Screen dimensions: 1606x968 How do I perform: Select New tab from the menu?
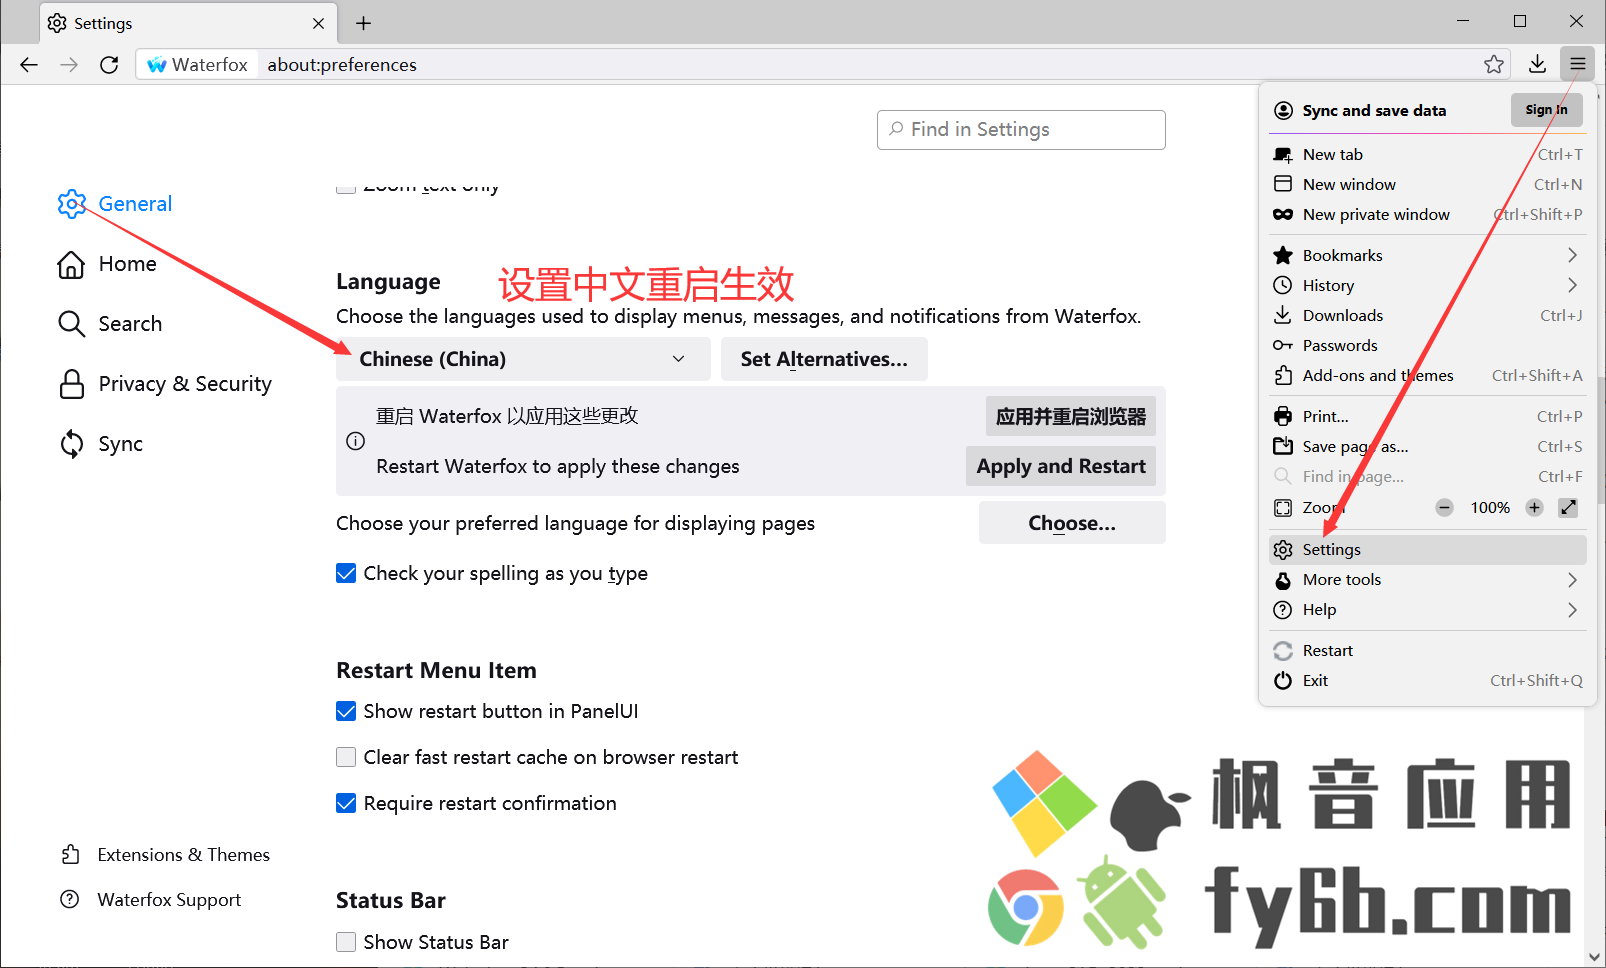coord(1428,155)
